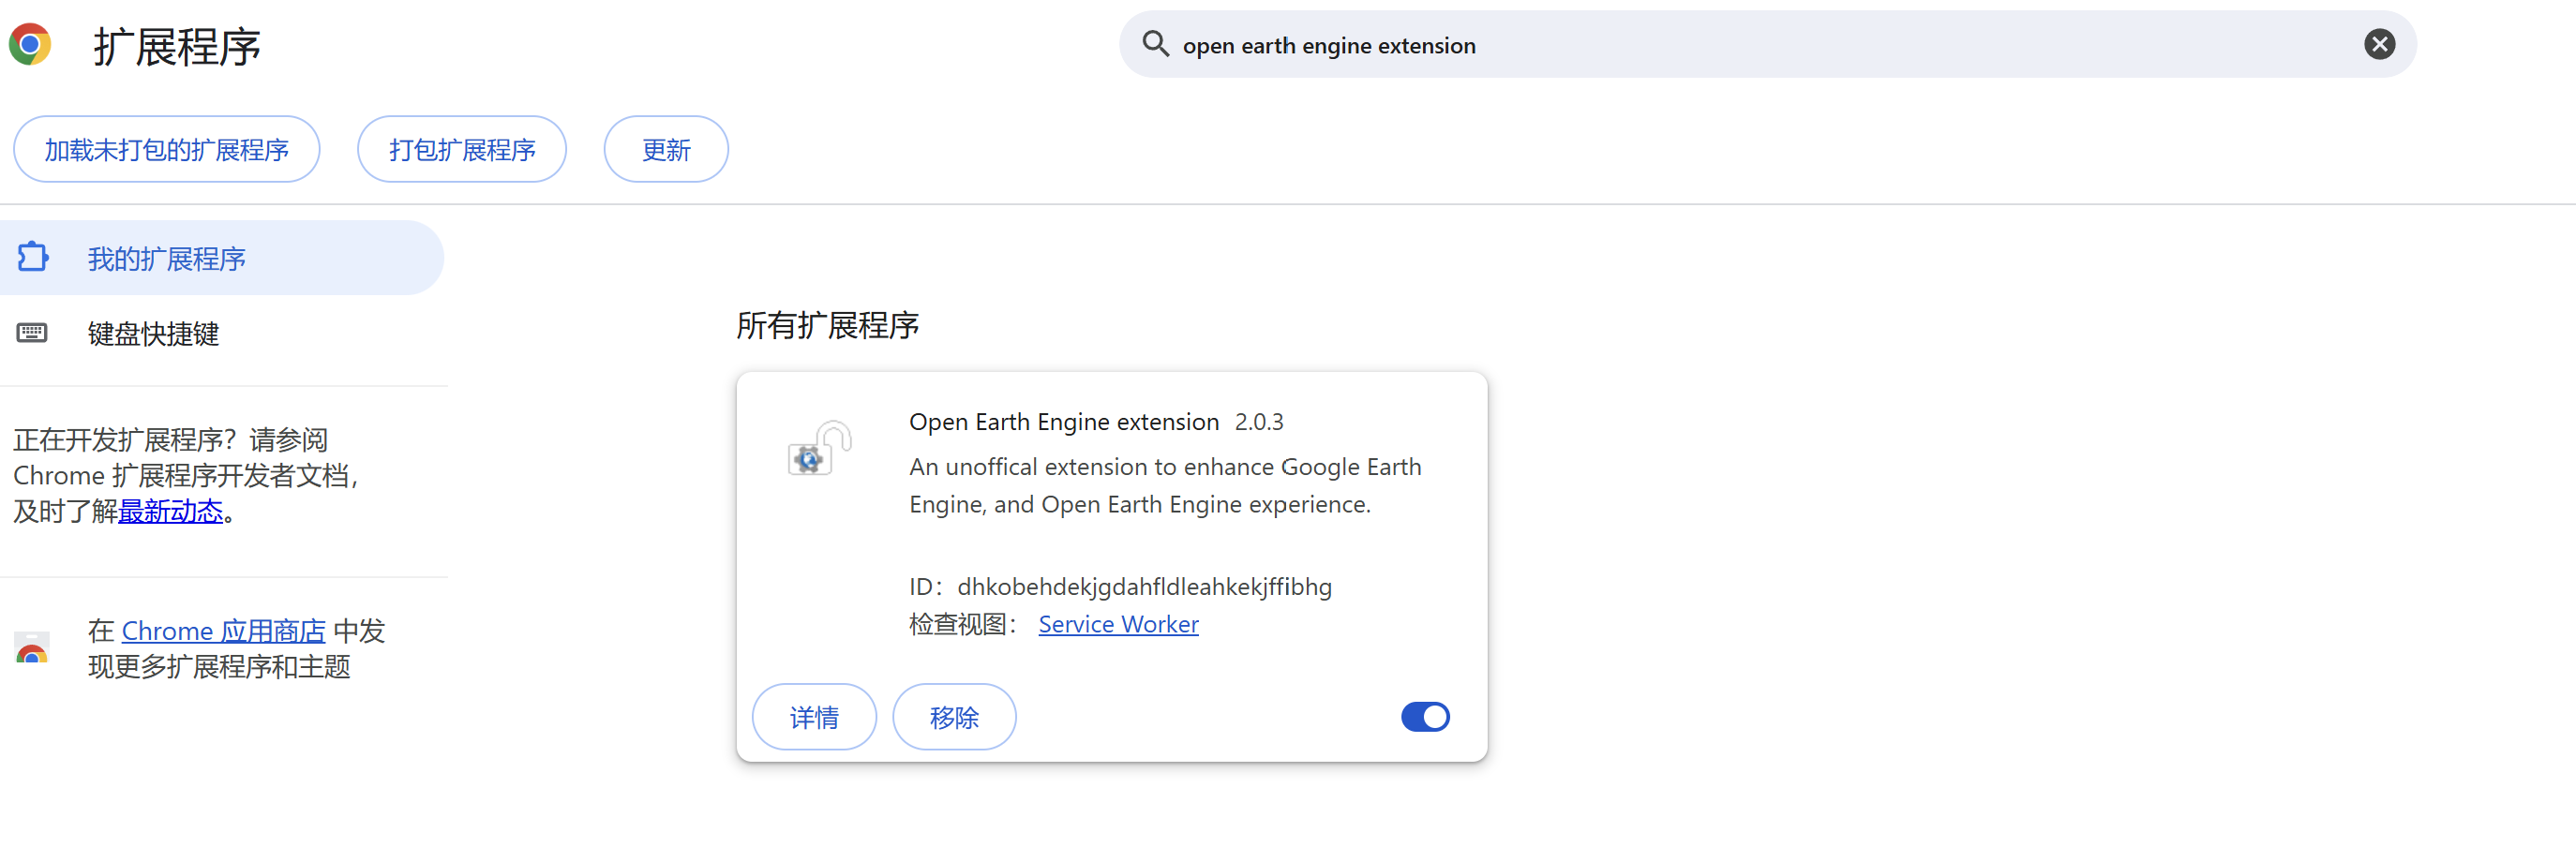
Task: Click the Chrome Web Store icon in sidebar
Action: tap(31, 648)
